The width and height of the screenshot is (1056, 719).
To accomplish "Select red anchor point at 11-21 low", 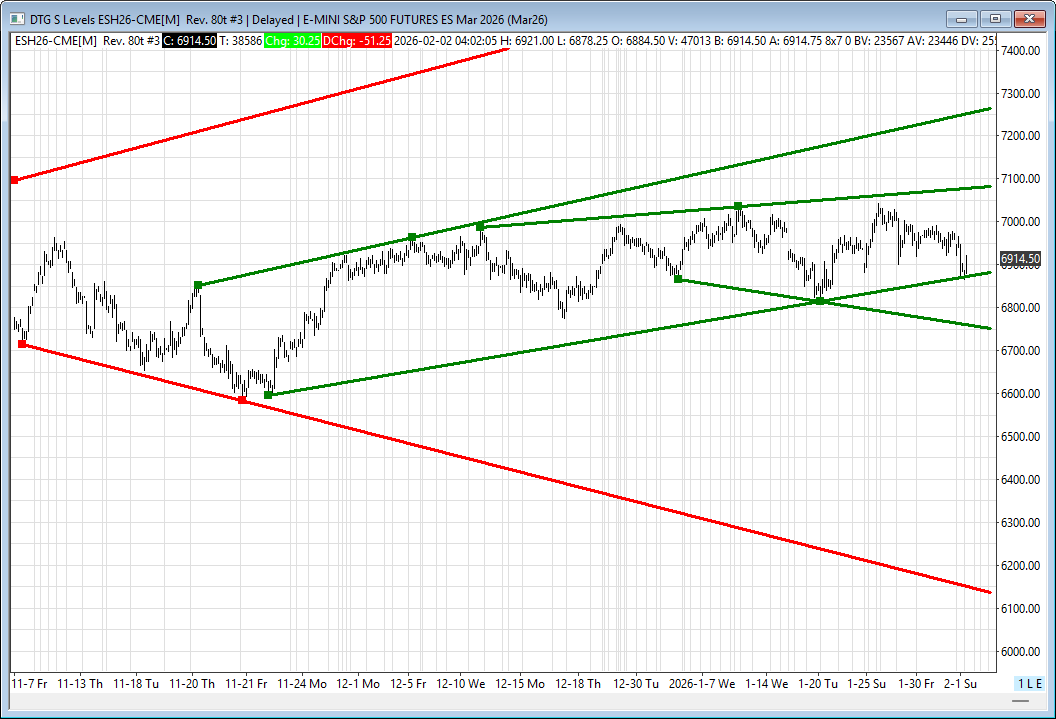I will pos(242,400).
